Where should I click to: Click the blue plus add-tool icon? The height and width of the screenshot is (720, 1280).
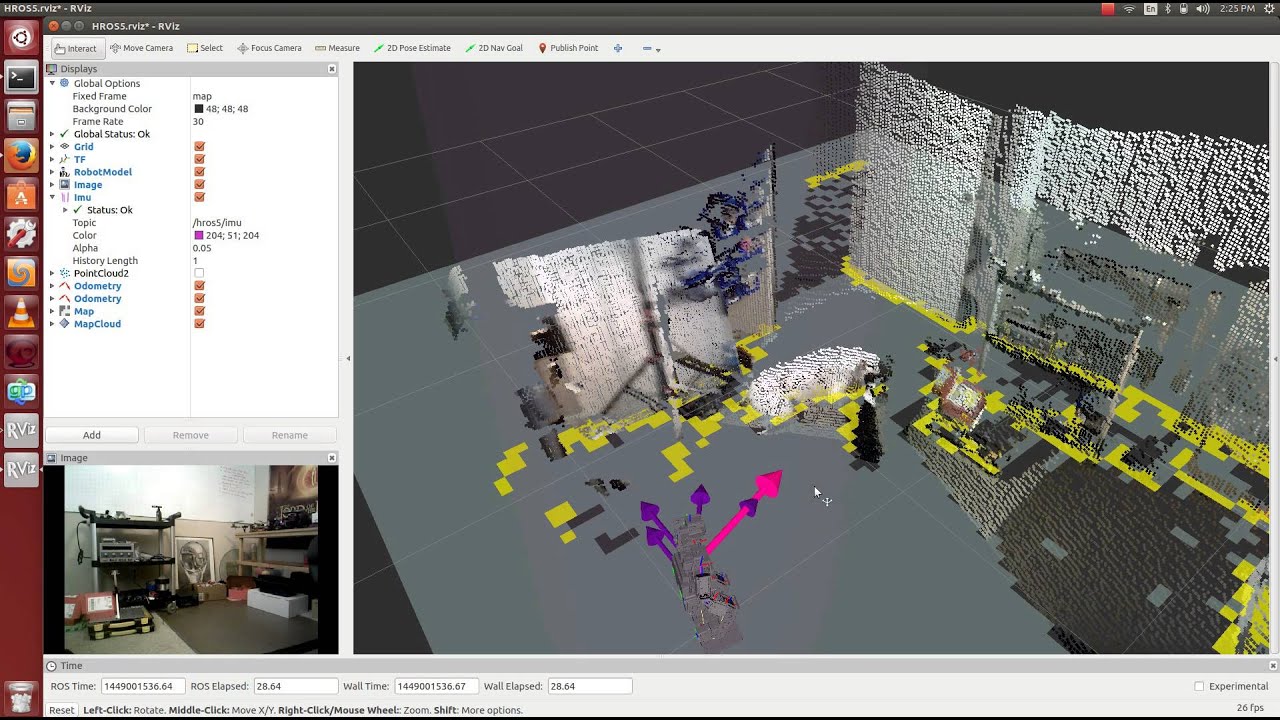[618, 48]
